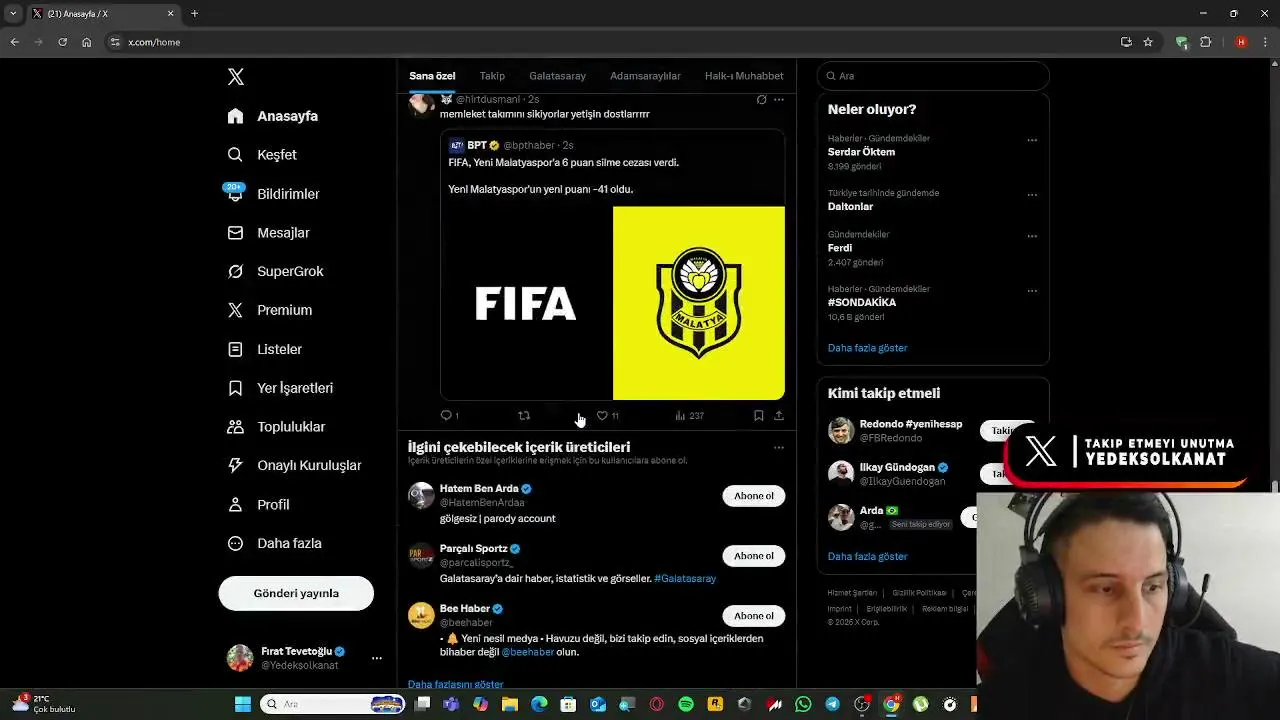Image resolution: width=1280 pixels, height=720 pixels.
Task: Subscribe to Bee Haber via Abone ol
Action: pos(754,616)
